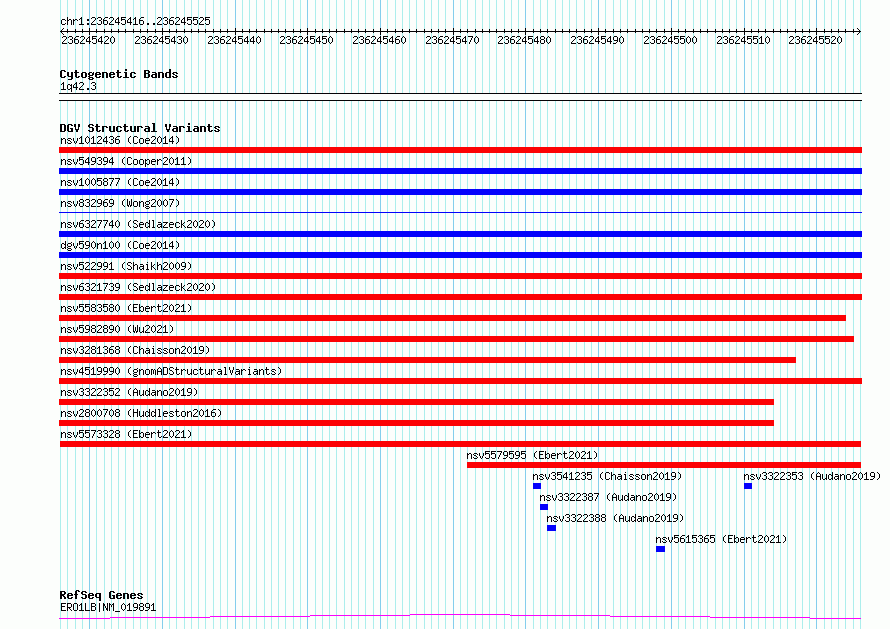Viewport: 890px width, 629px height.
Task: Open the nsv3322352 (Audano2019) label
Action: point(129,392)
